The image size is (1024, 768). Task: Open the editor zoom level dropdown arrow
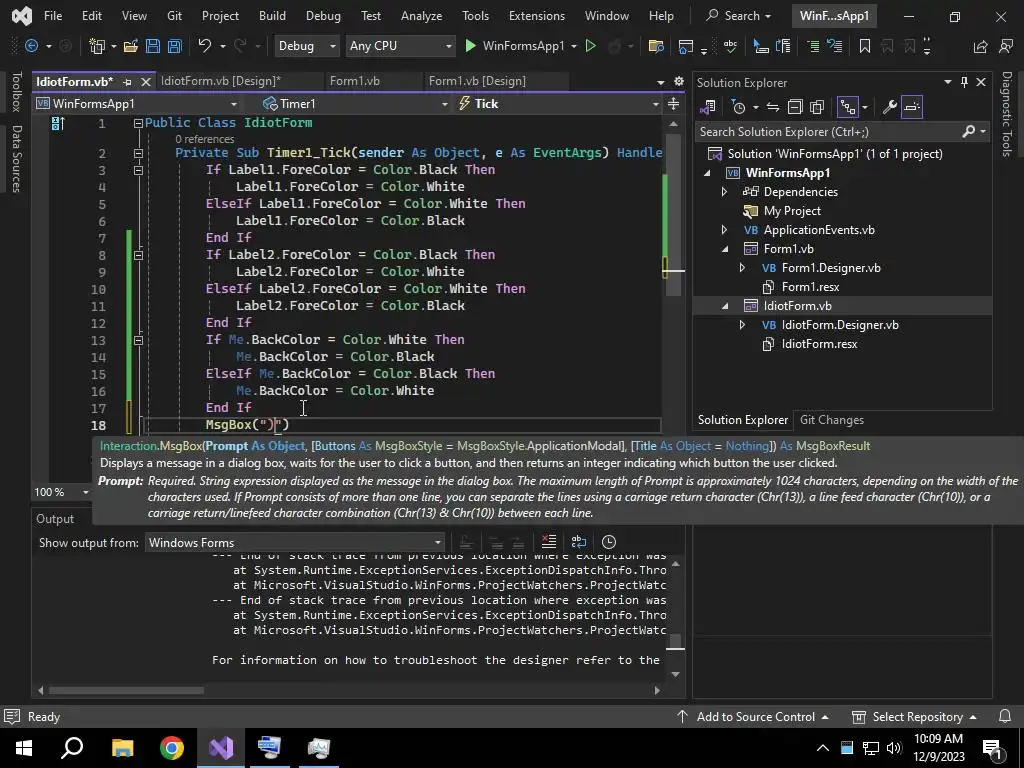click(x=86, y=492)
